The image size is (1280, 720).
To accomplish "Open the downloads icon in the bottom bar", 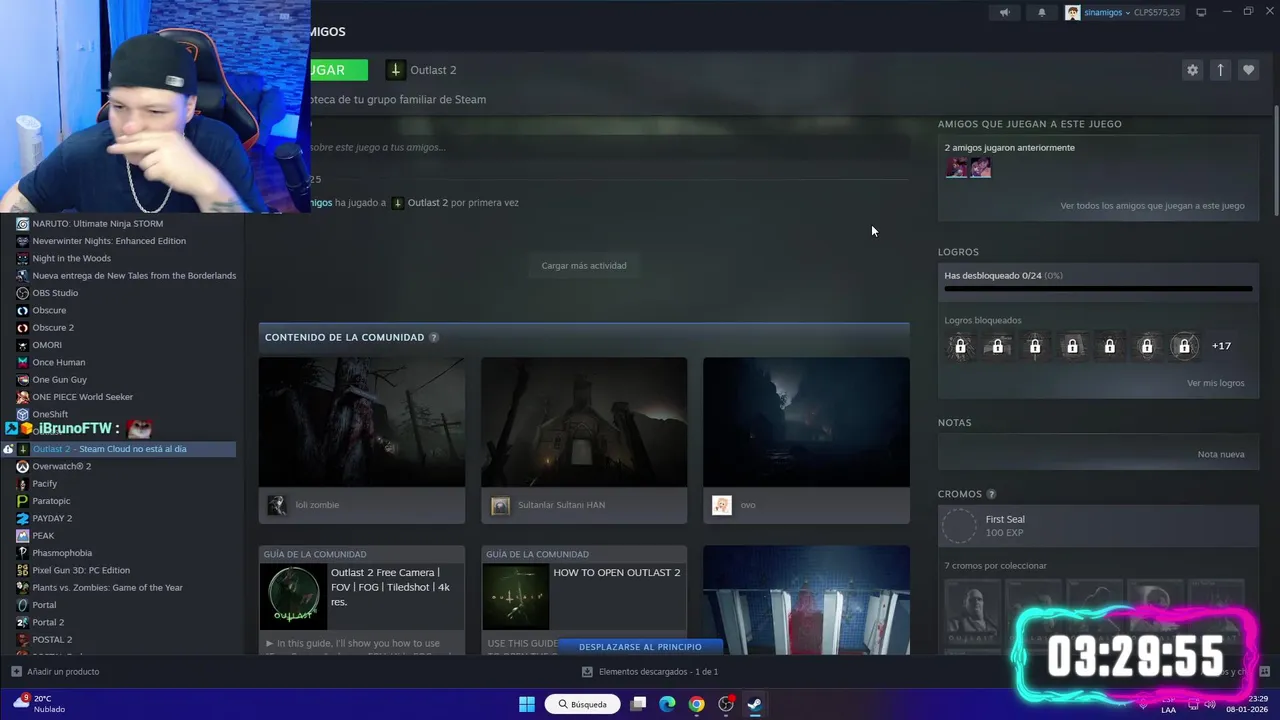I will (x=587, y=672).
